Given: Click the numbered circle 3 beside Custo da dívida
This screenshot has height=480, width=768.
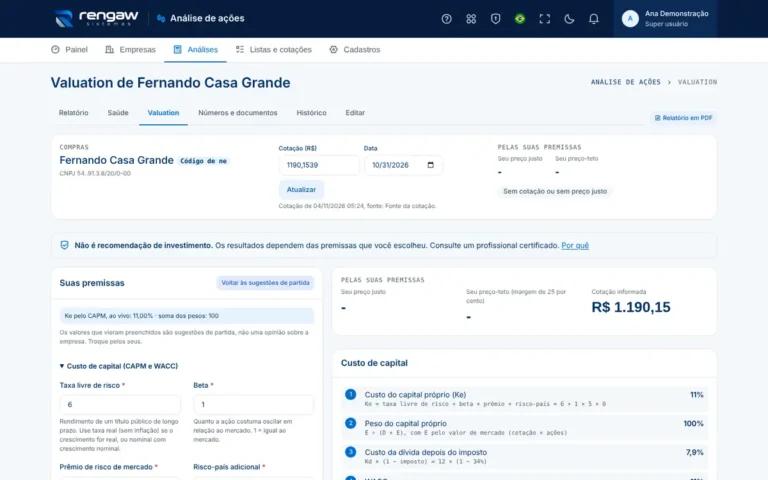Looking at the screenshot, I should (350, 452).
